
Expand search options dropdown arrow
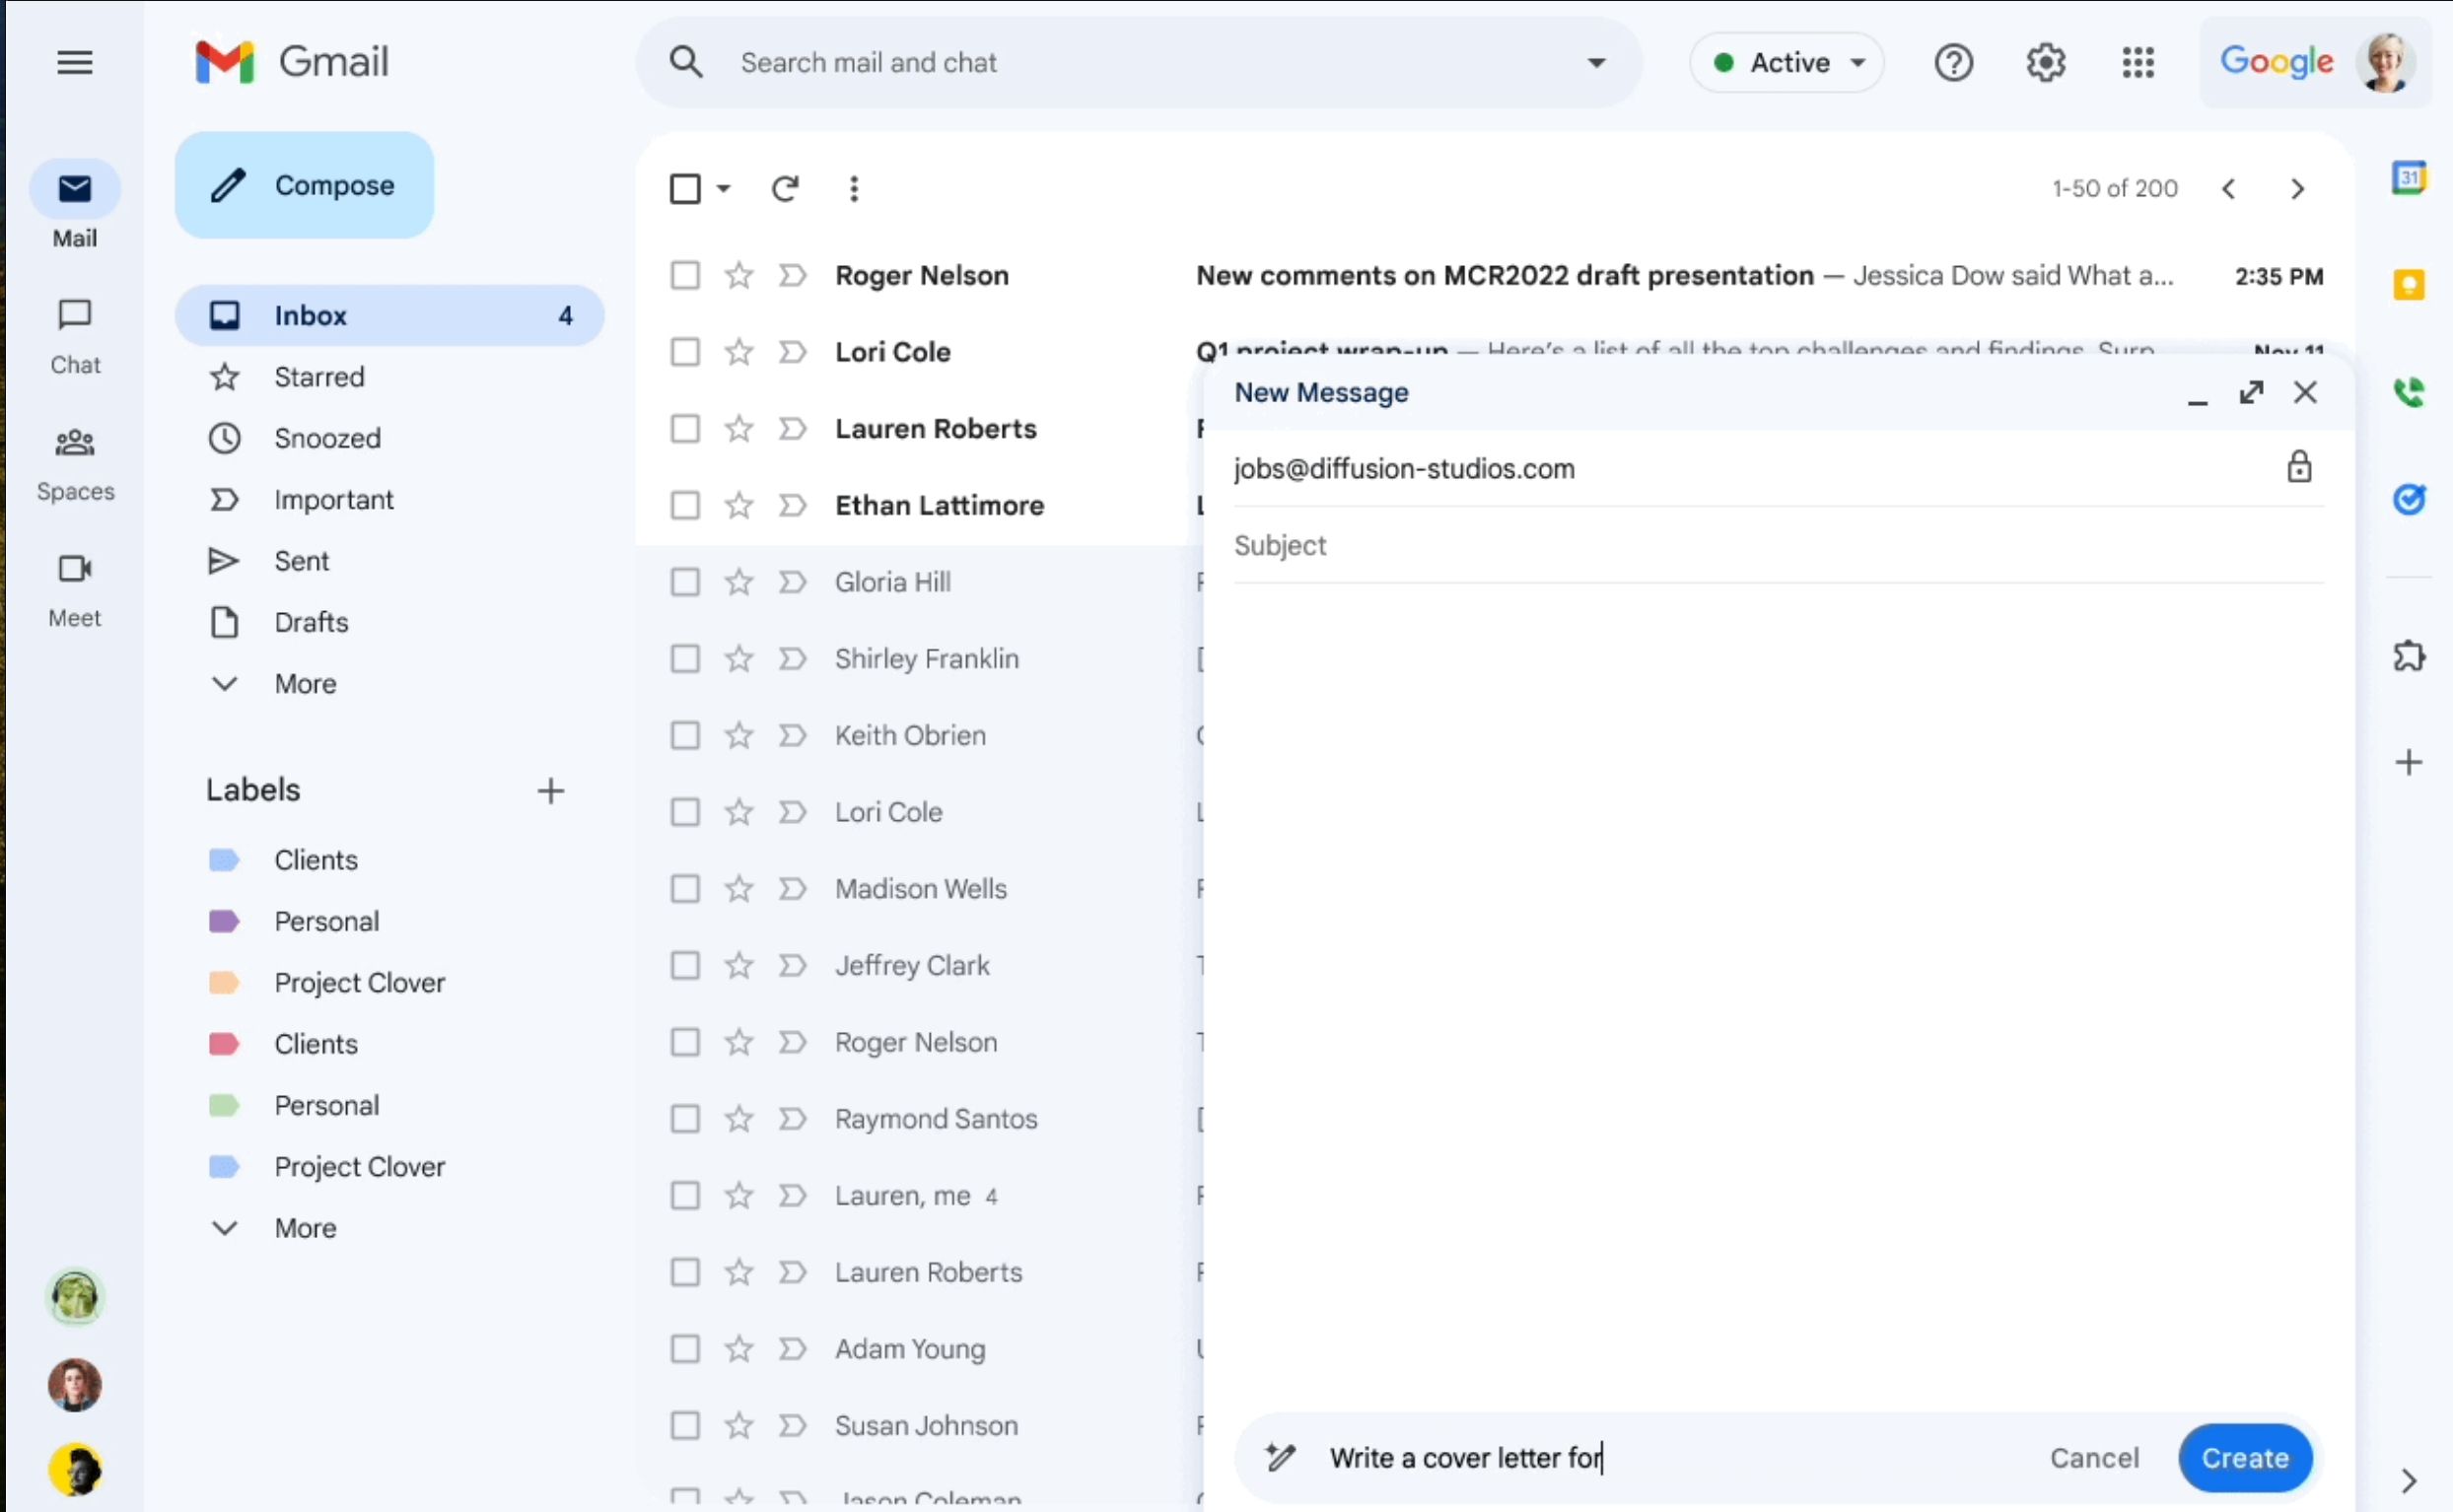pyautogui.click(x=1596, y=63)
